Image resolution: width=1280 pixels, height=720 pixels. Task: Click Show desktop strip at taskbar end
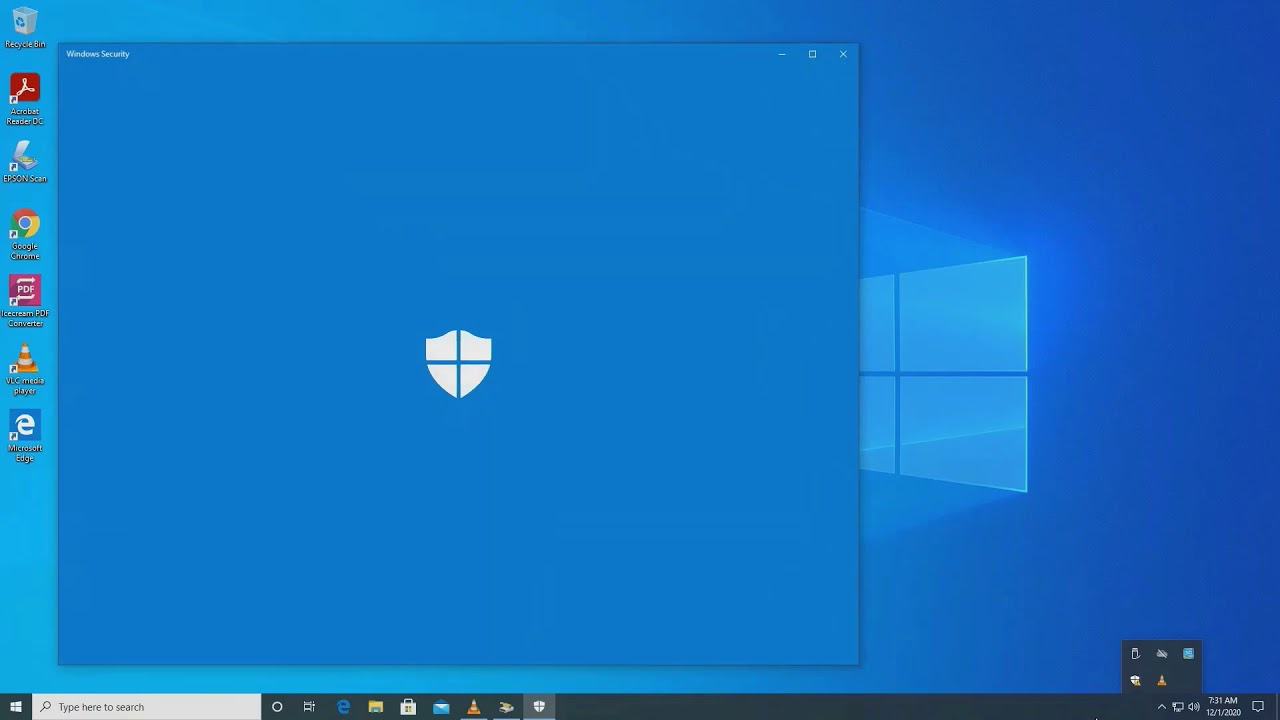[1277, 707]
